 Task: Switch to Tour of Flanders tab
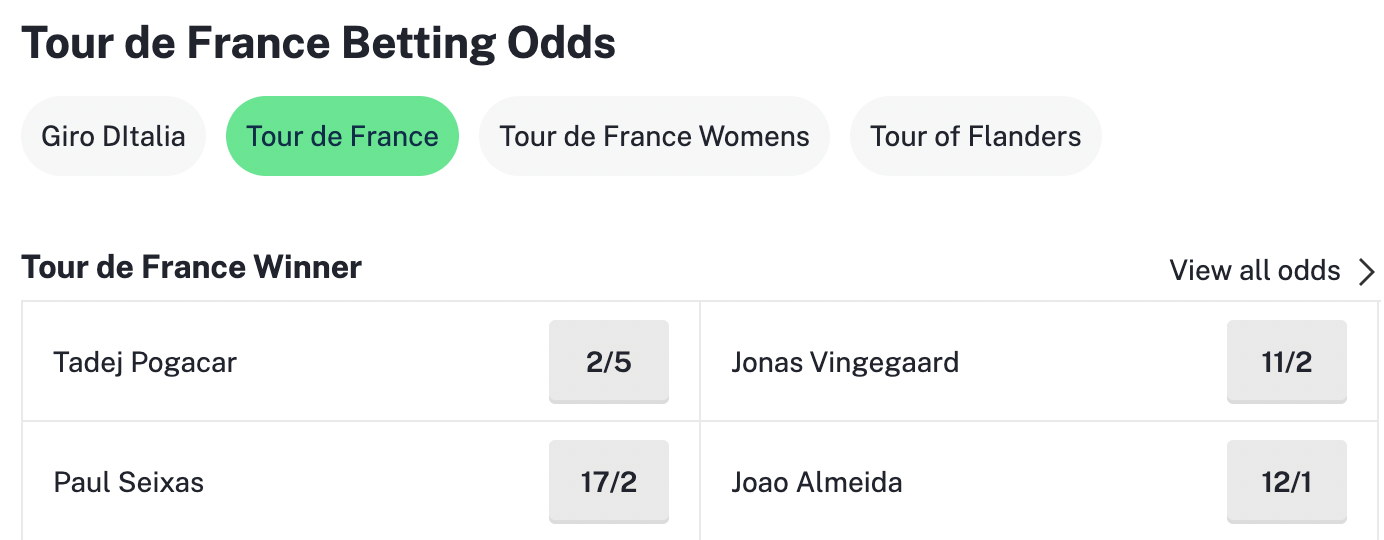tap(975, 136)
